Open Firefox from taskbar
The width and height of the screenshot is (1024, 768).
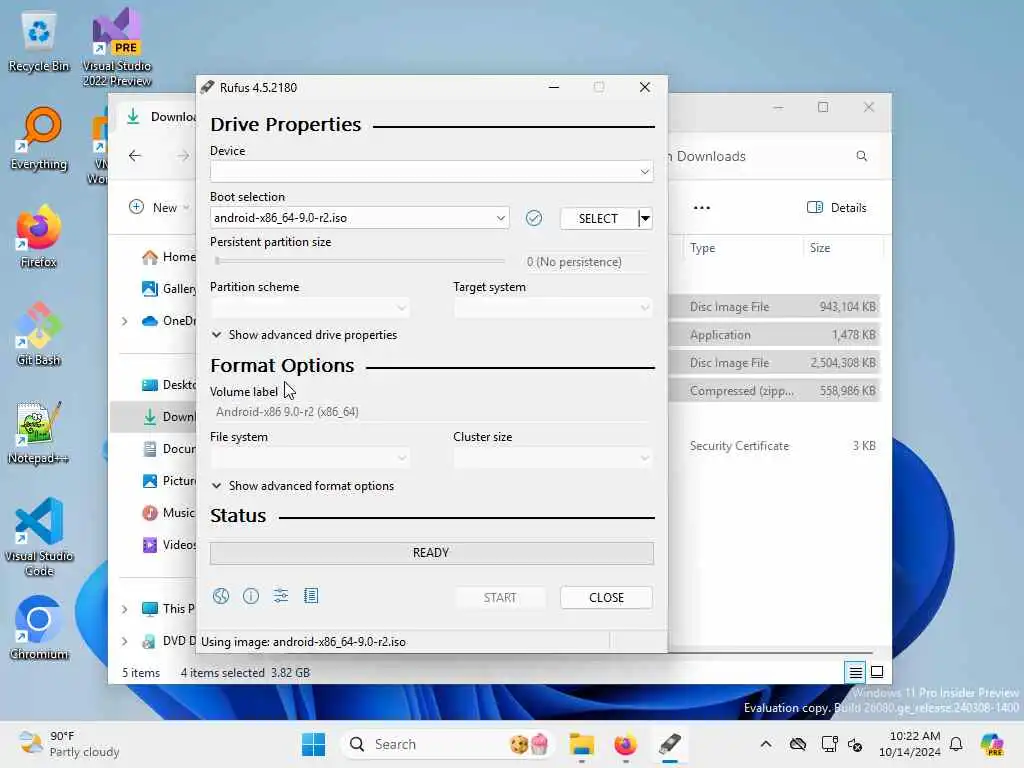[626, 744]
